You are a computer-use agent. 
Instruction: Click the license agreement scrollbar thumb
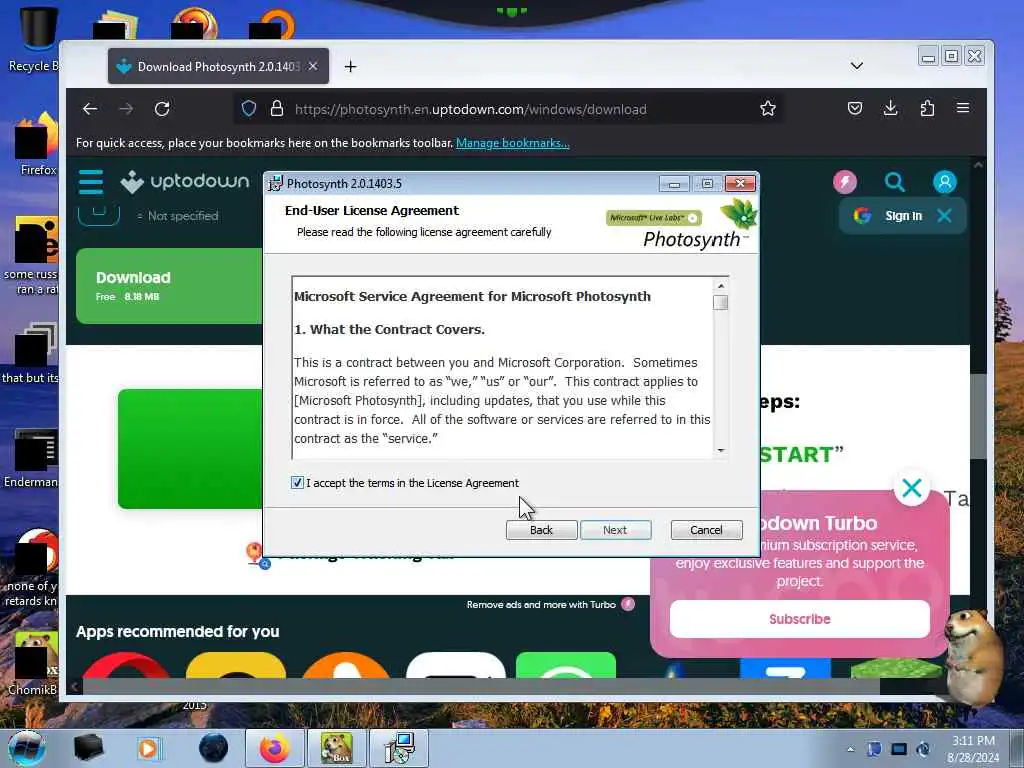[720, 302]
